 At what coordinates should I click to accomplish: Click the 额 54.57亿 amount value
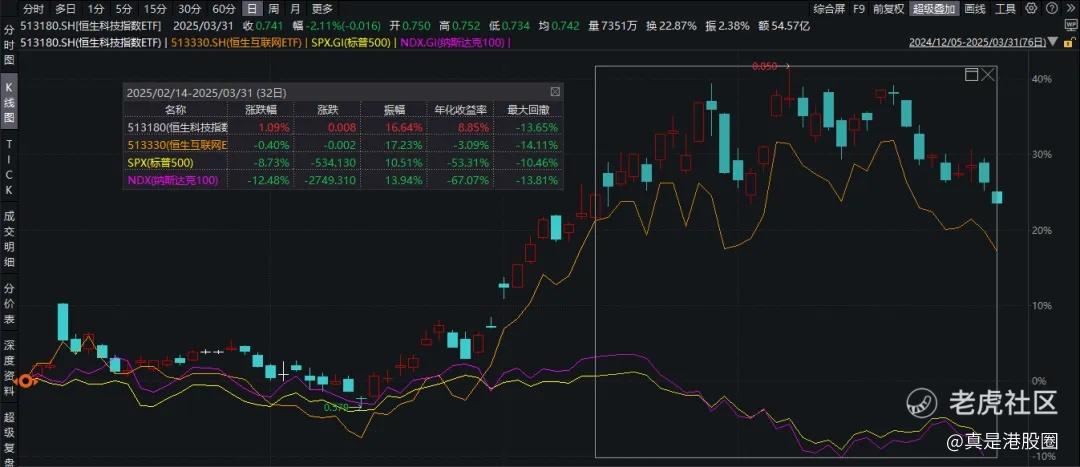[x=783, y=25]
